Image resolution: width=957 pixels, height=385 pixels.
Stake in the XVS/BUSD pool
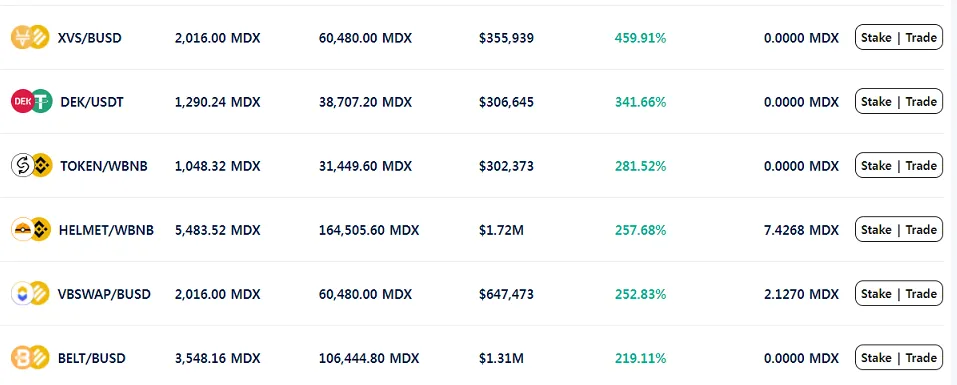click(x=876, y=37)
